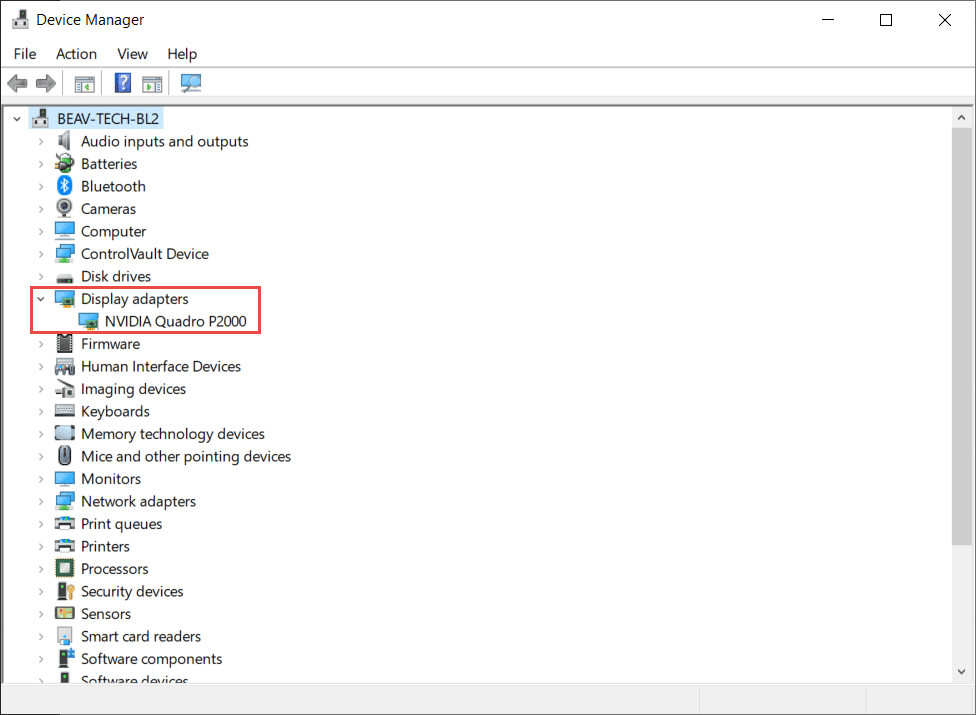
Task: Expand the Bluetooth category
Action: (41, 187)
